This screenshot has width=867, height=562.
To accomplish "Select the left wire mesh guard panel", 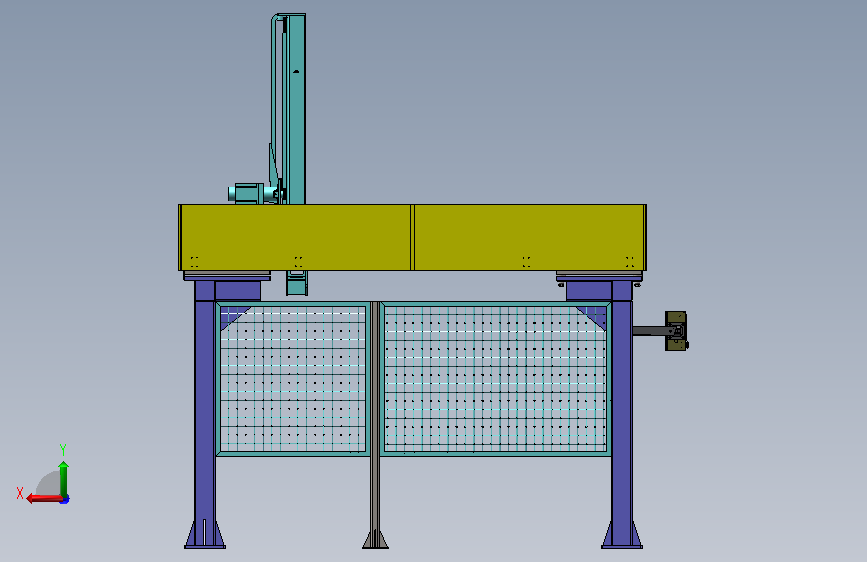I will (293, 379).
